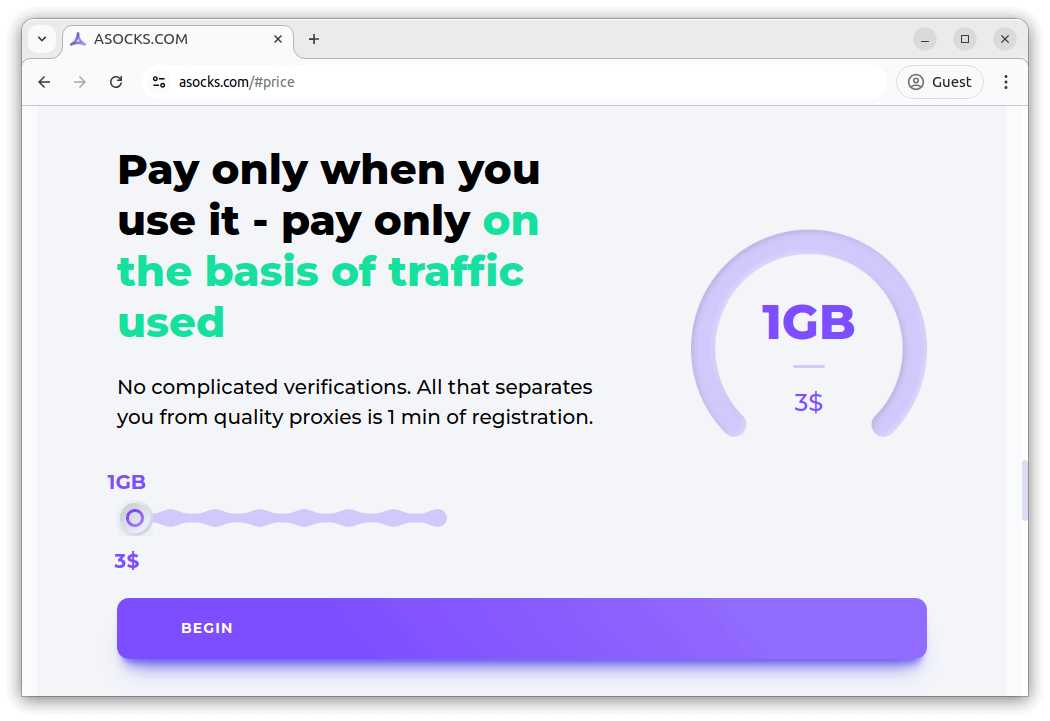Image resolution: width=1050 pixels, height=721 pixels.
Task: Maximize the browser window
Action: click(x=965, y=39)
